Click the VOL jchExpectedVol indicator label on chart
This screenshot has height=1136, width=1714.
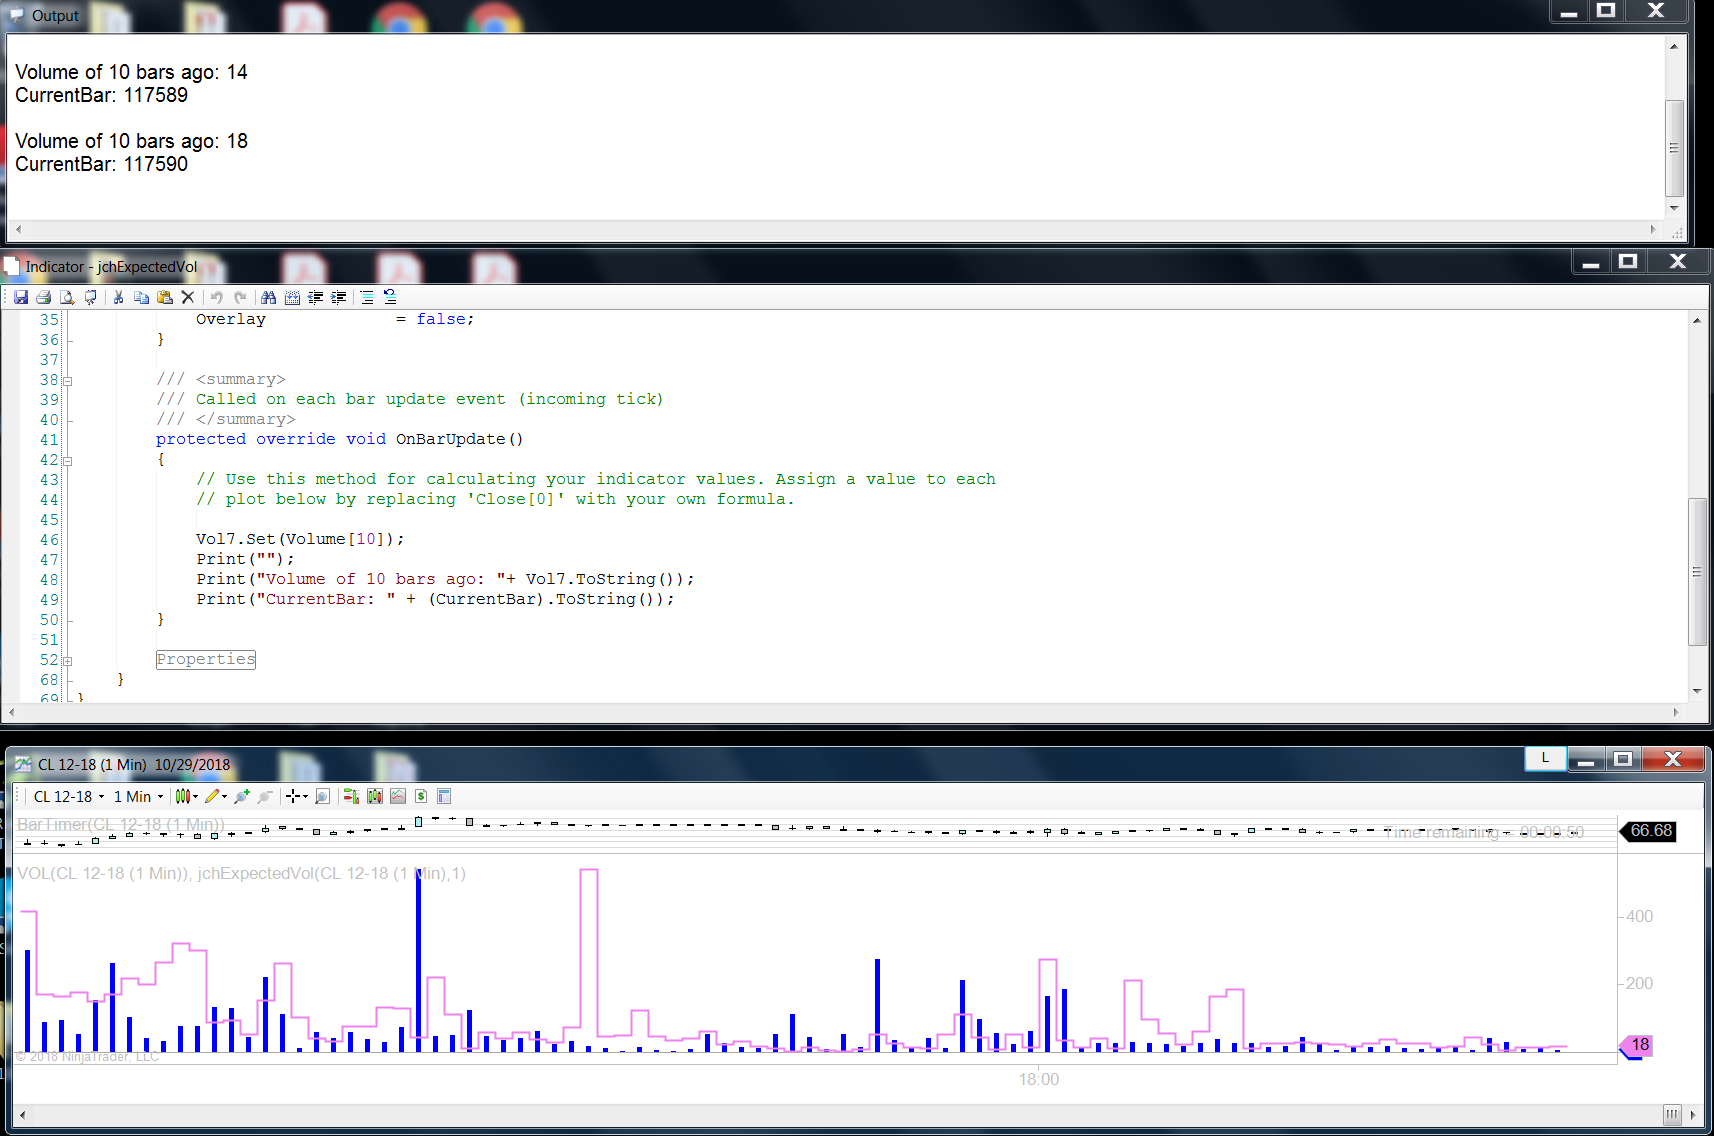coord(241,873)
